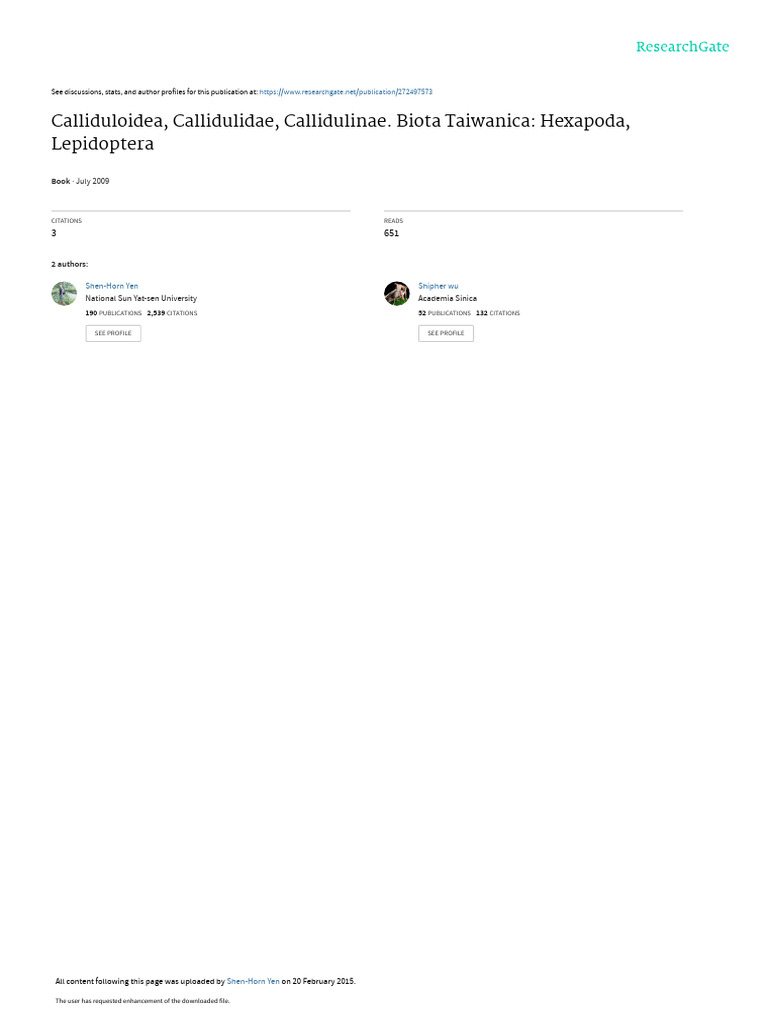This screenshot has width=768, height=1024.
Task: Click the Book July 2009 label
Action: (x=80, y=182)
